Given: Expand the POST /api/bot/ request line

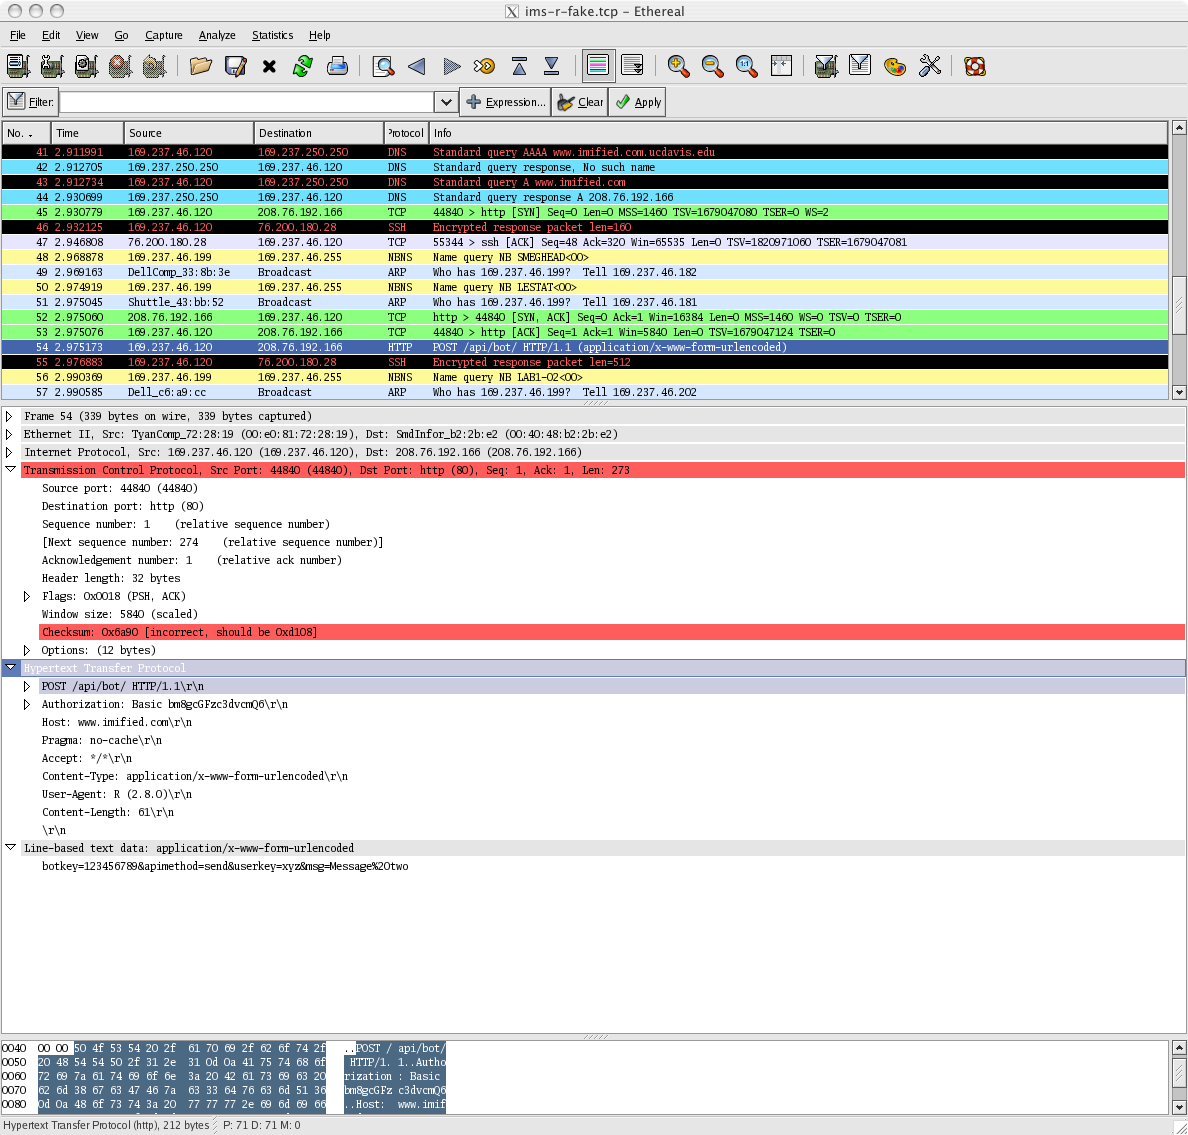Looking at the screenshot, I should click(x=27, y=686).
